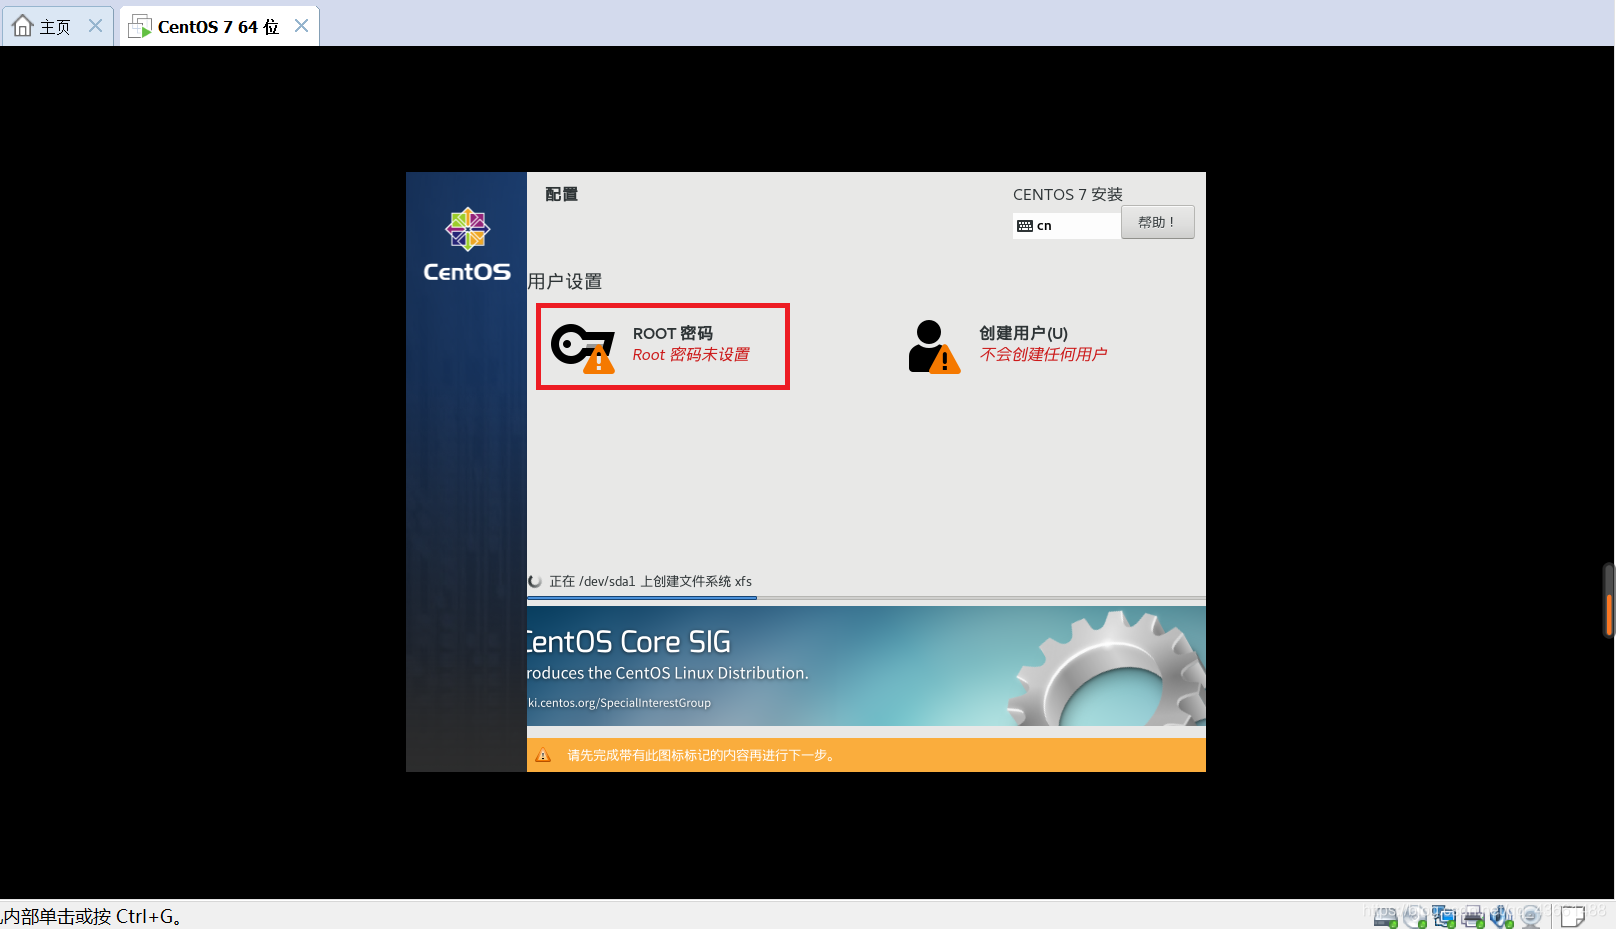Click the sound card status icon

[1502, 916]
